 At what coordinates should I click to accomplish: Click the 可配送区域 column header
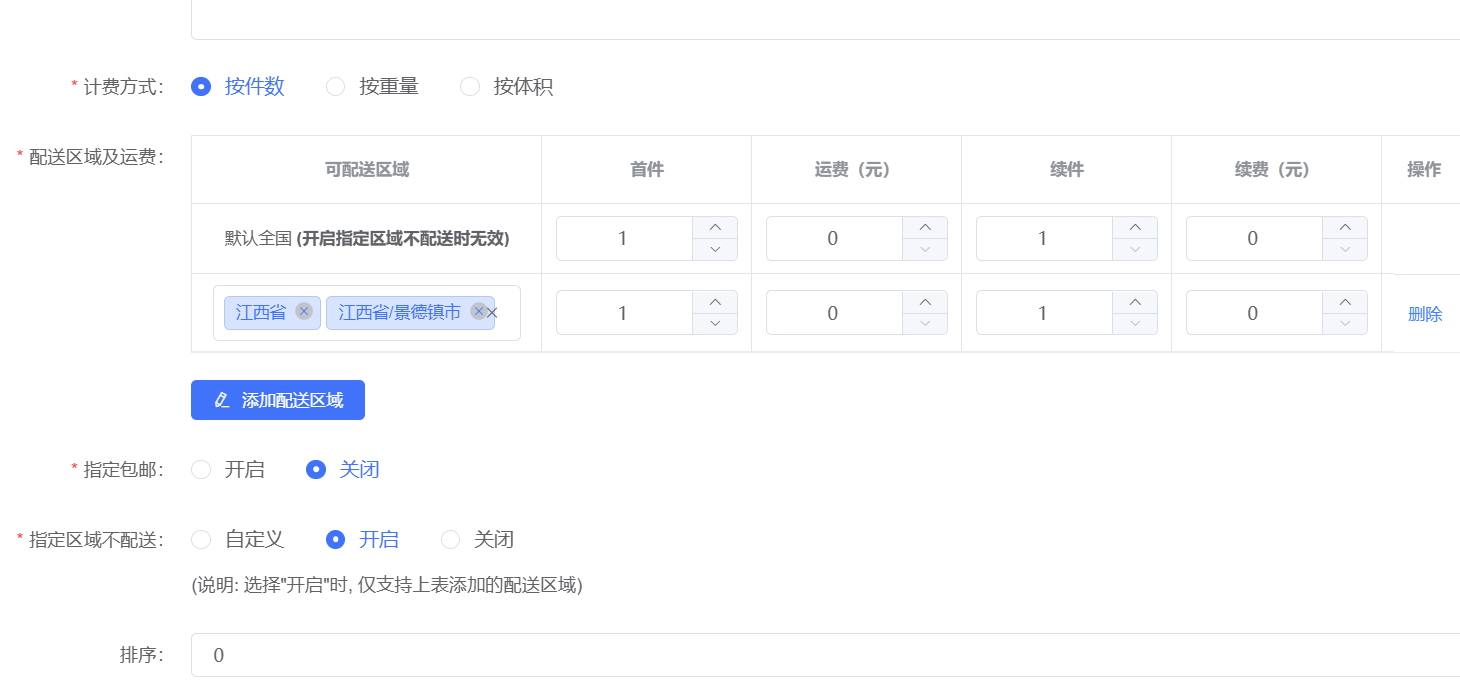click(367, 170)
